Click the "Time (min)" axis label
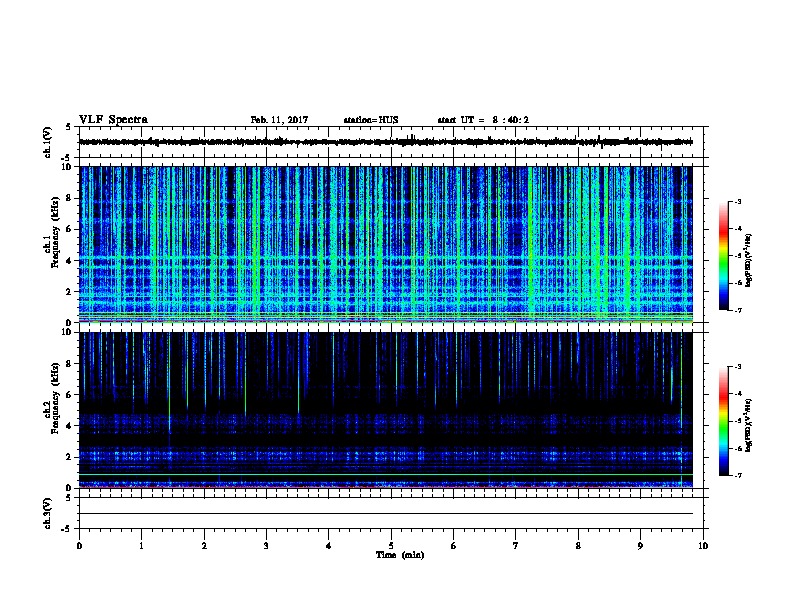The height and width of the screenshot is (612, 792). 400,555
